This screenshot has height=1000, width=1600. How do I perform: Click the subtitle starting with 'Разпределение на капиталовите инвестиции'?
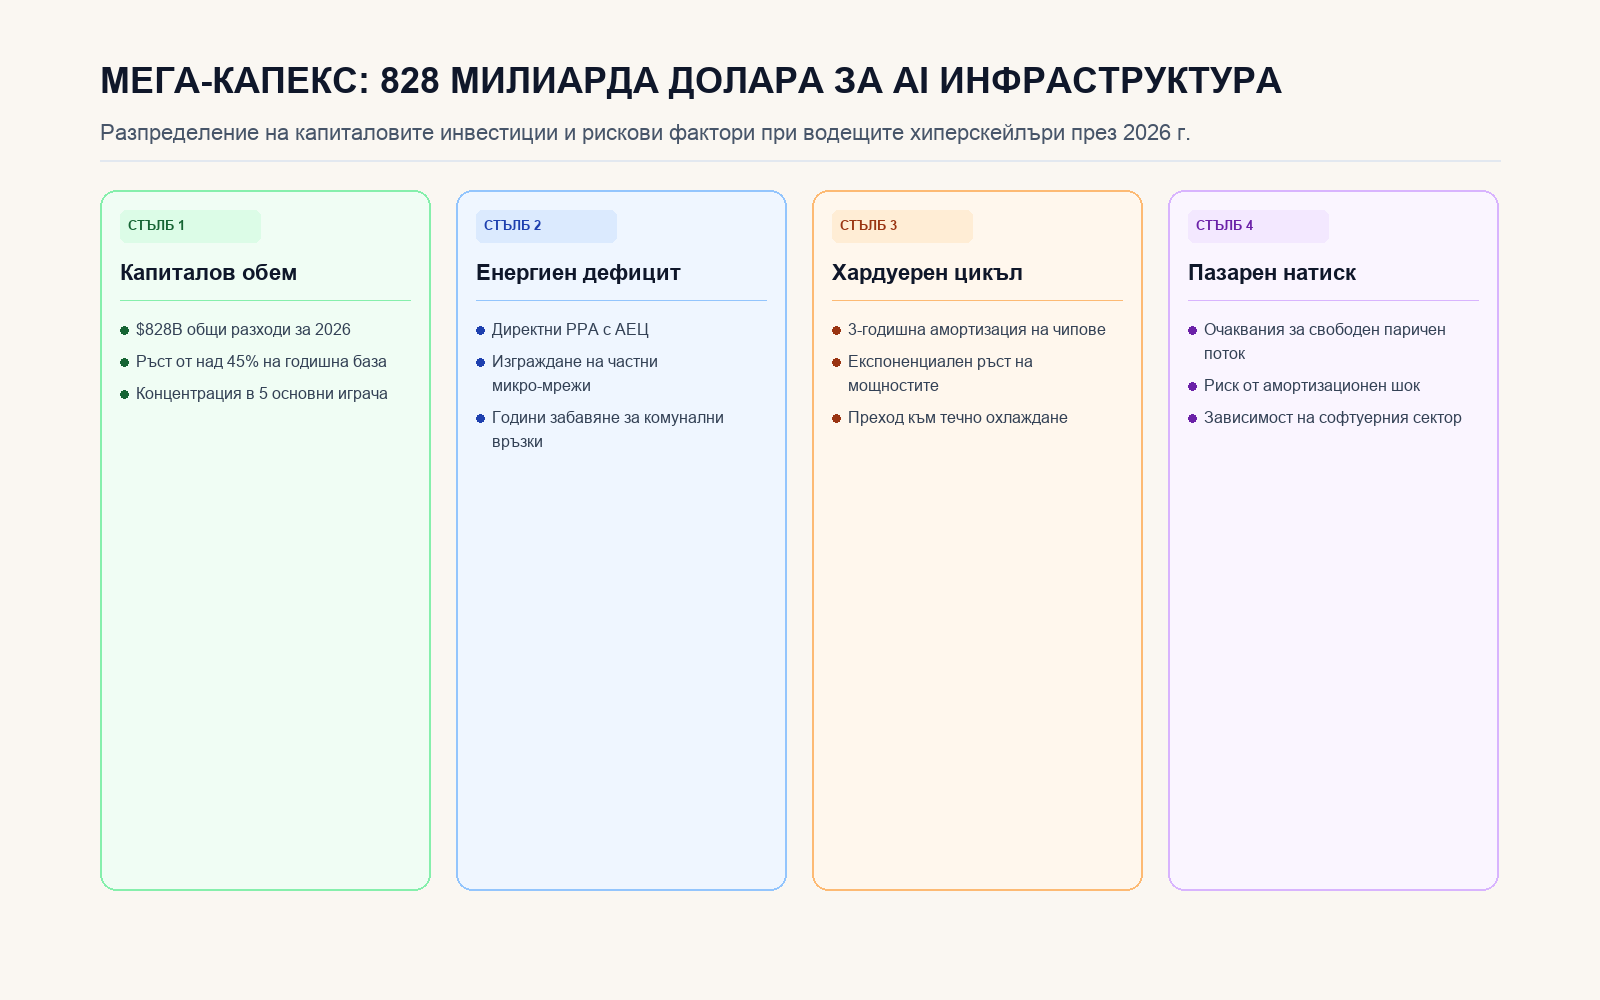(x=645, y=132)
